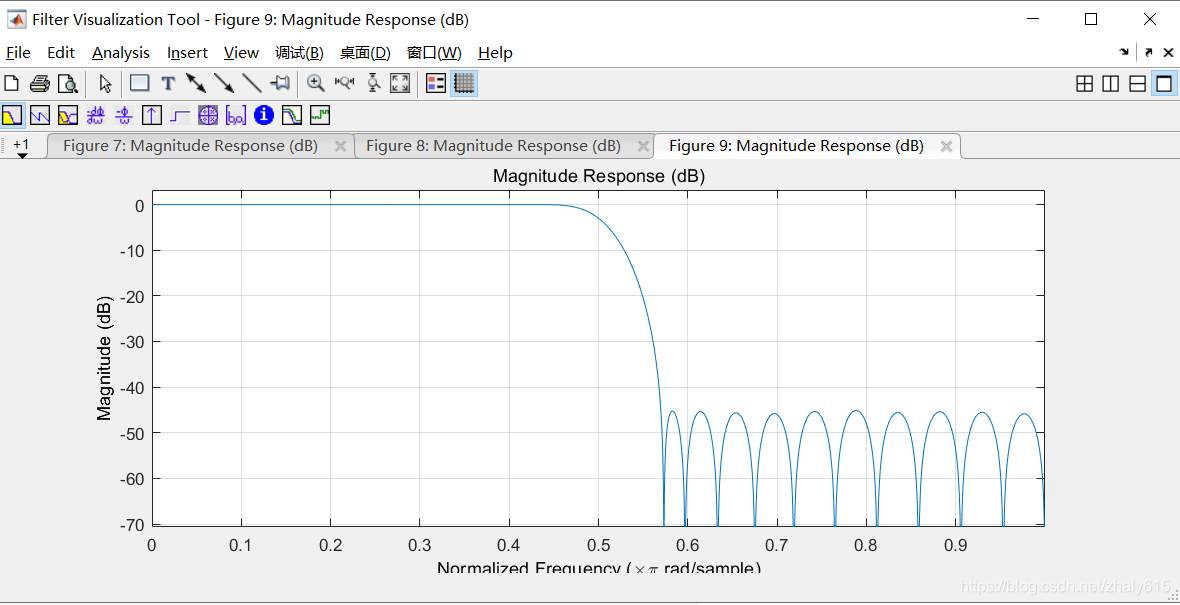The height and width of the screenshot is (605, 1180).
Task: Switch to Figure 8 Magnitude Response tab
Action: point(493,146)
